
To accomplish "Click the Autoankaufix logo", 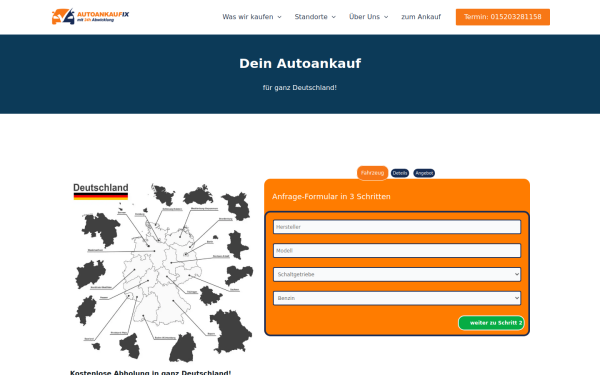I will 90,16.
